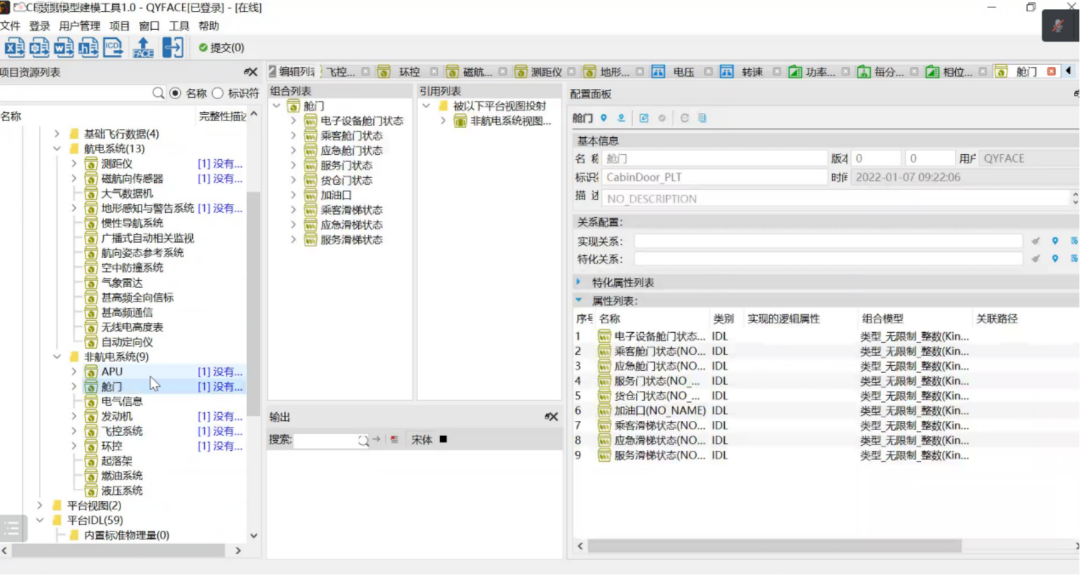The image size is (1080, 575).
Task: Open the 工具 menu
Action: tap(179, 26)
